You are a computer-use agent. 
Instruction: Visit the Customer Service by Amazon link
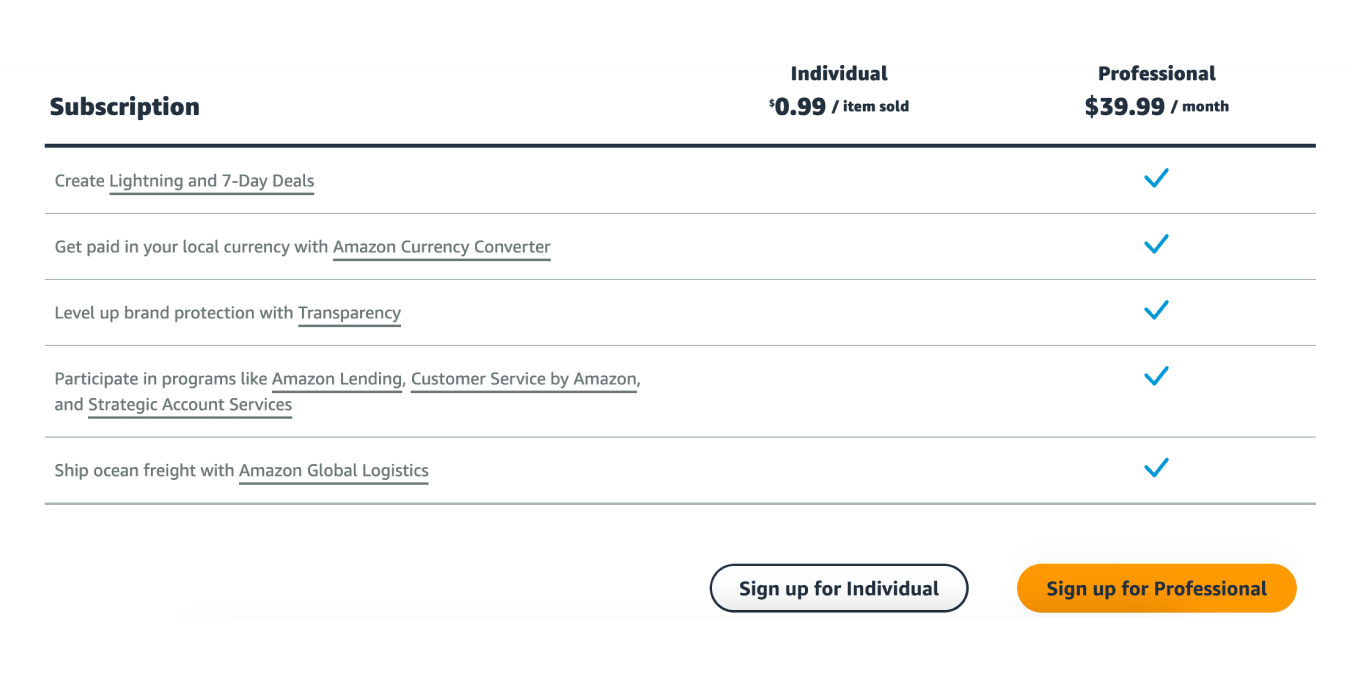[523, 379]
